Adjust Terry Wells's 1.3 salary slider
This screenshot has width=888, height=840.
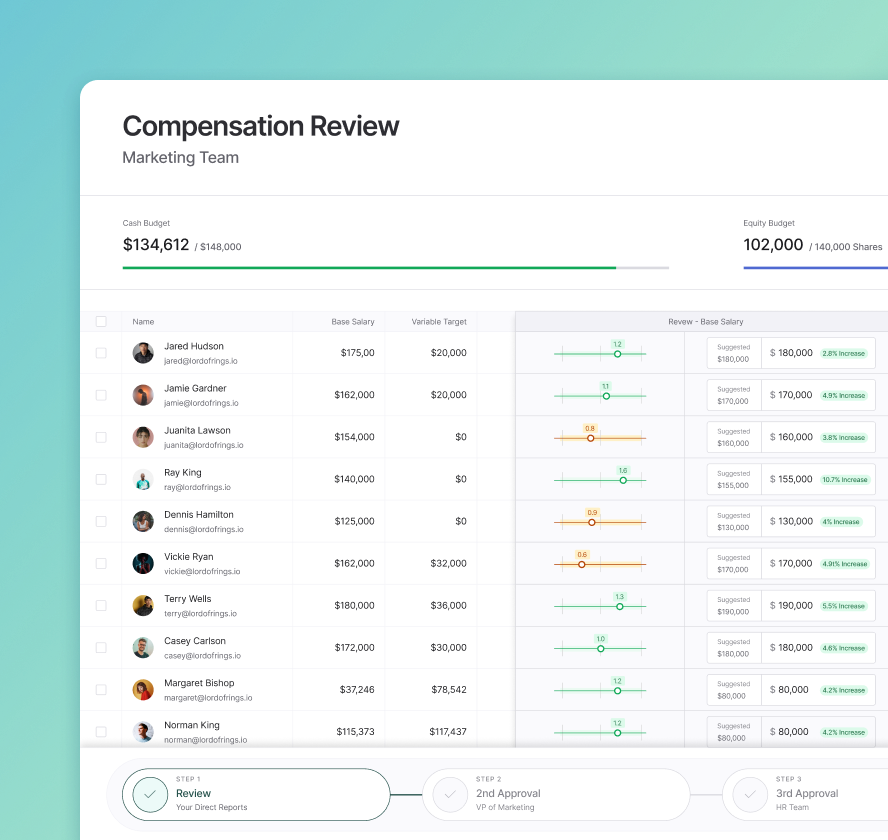point(620,607)
